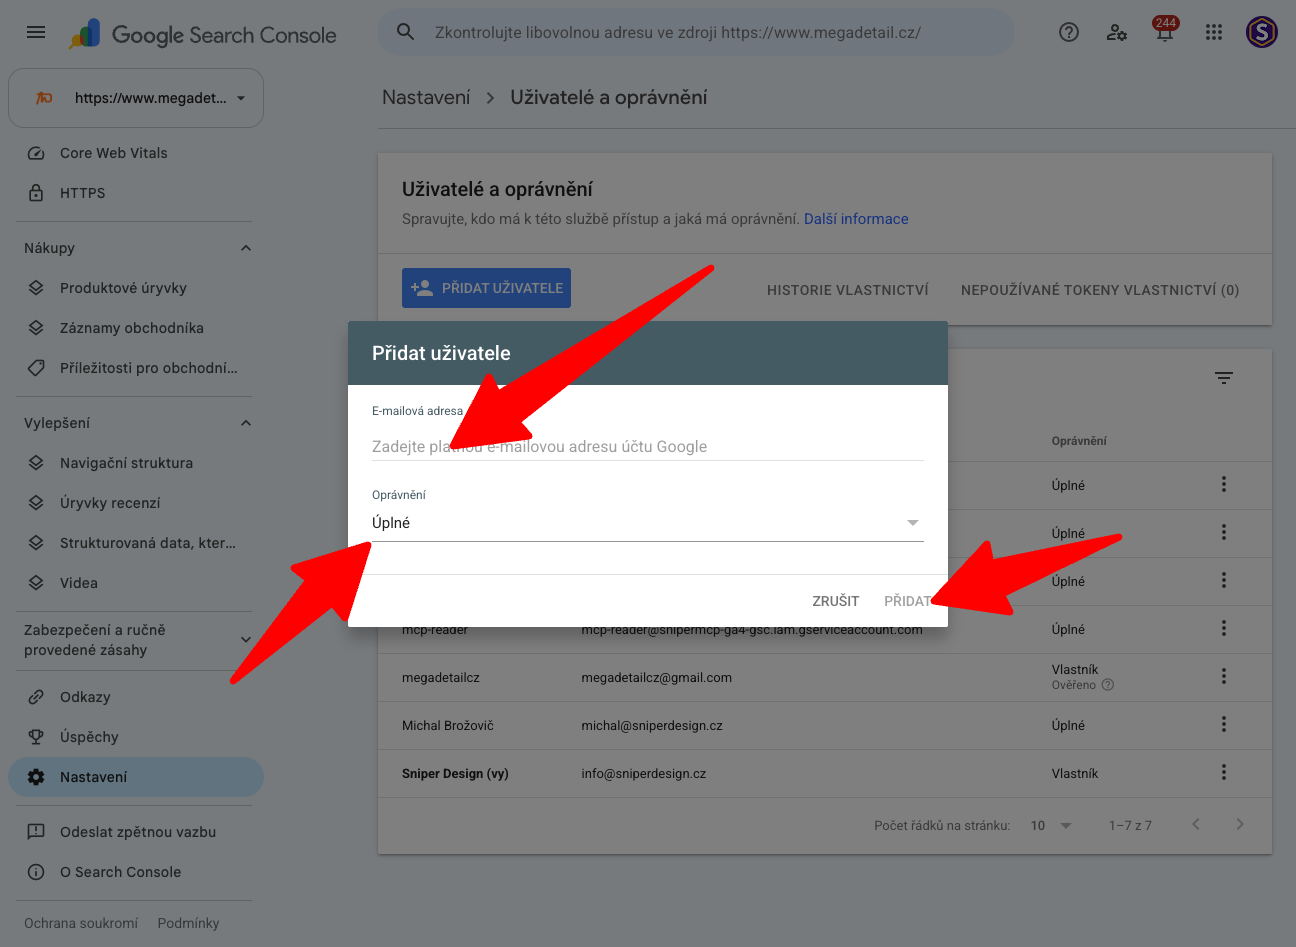Image resolution: width=1296 pixels, height=947 pixels.
Task: Collapse the Nákupy section
Action: pos(246,248)
